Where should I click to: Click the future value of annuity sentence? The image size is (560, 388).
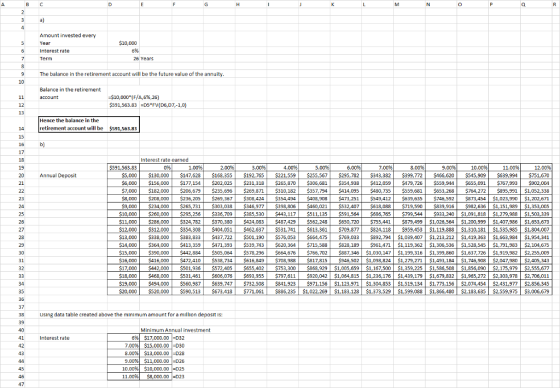132,74
